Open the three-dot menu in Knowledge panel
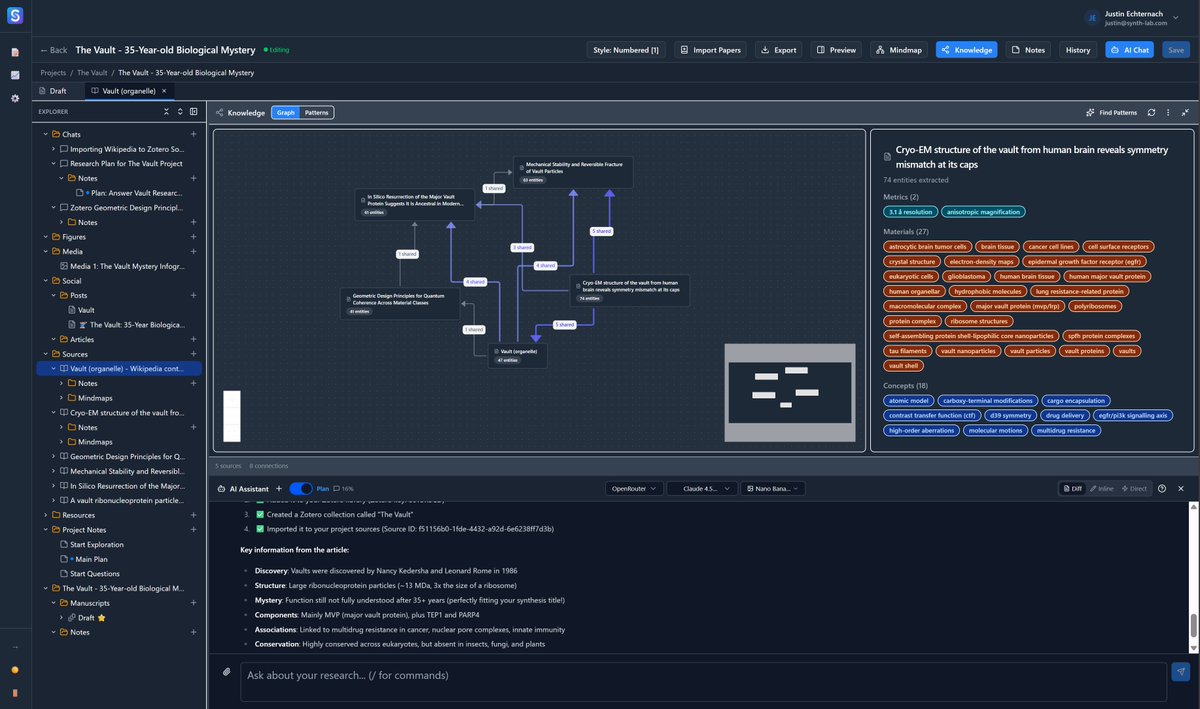This screenshot has height=709, width=1200. 1168,113
